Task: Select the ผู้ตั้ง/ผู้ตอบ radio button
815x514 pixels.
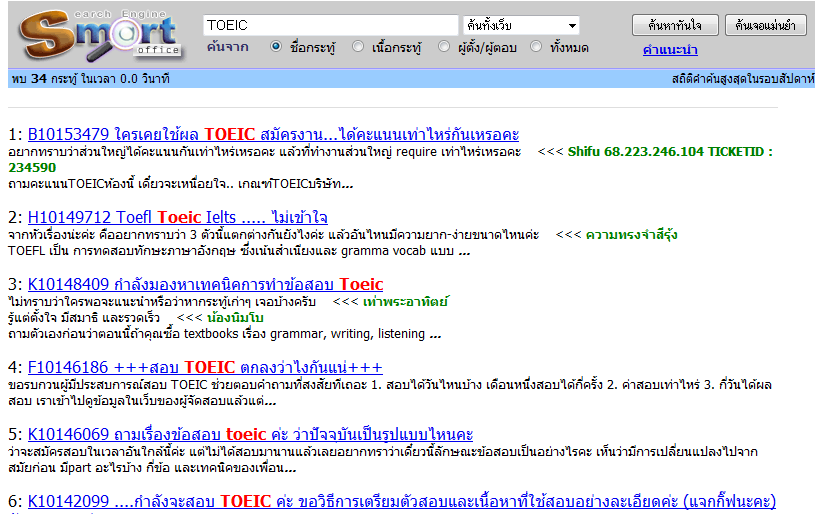Action: click(x=443, y=47)
